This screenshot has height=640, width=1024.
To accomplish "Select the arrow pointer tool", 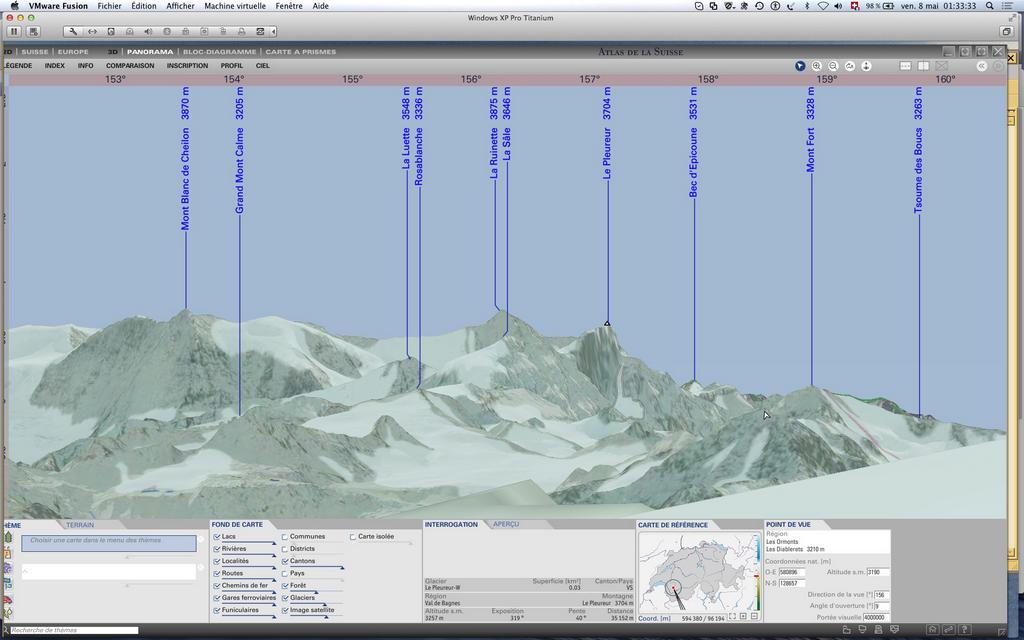I will (800, 66).
